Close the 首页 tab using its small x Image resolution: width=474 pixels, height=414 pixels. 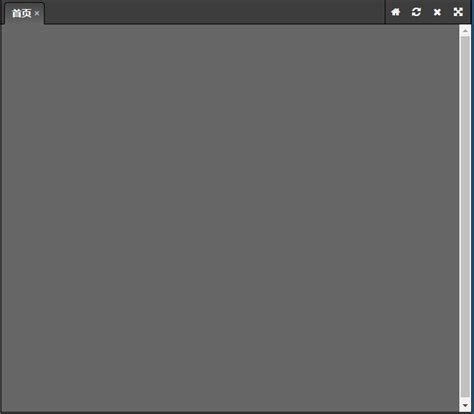[x=37, y=13]
